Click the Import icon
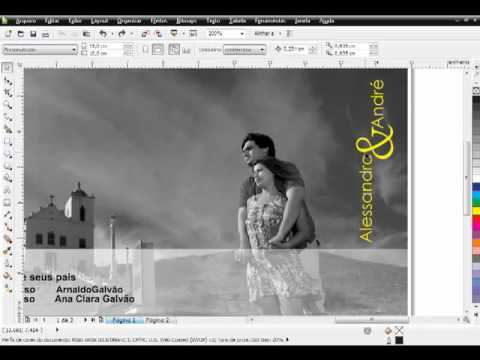 145,34
